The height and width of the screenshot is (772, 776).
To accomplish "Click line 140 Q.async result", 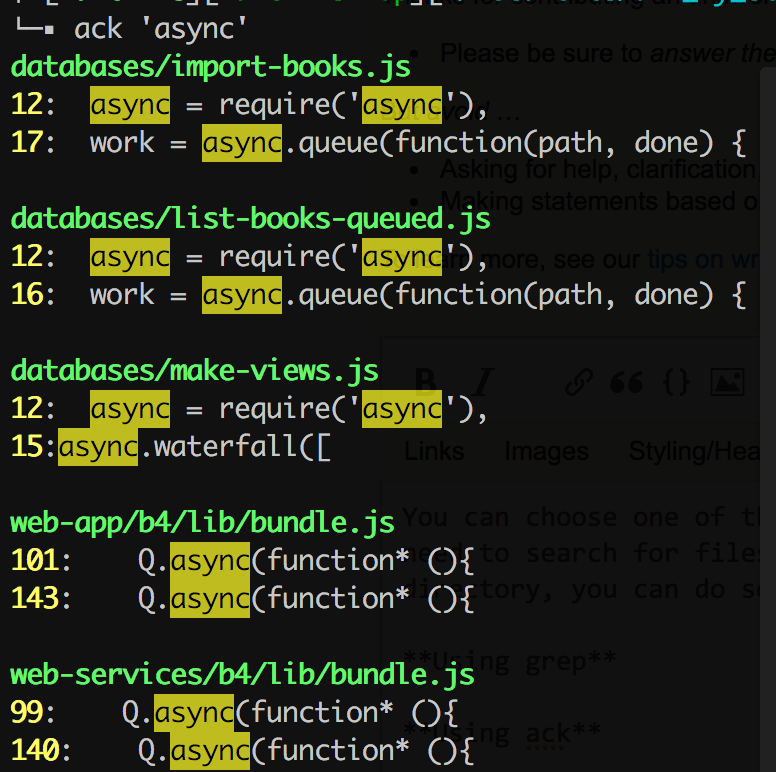I will pos(242,751).
